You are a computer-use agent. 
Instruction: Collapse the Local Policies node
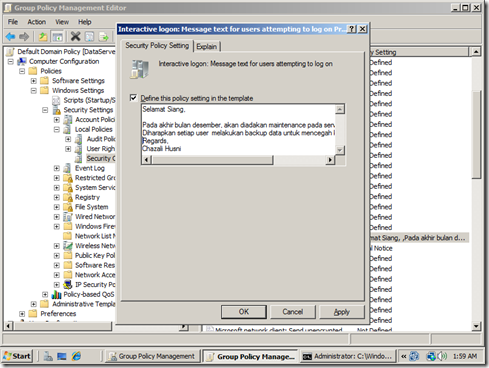[57, 129]
